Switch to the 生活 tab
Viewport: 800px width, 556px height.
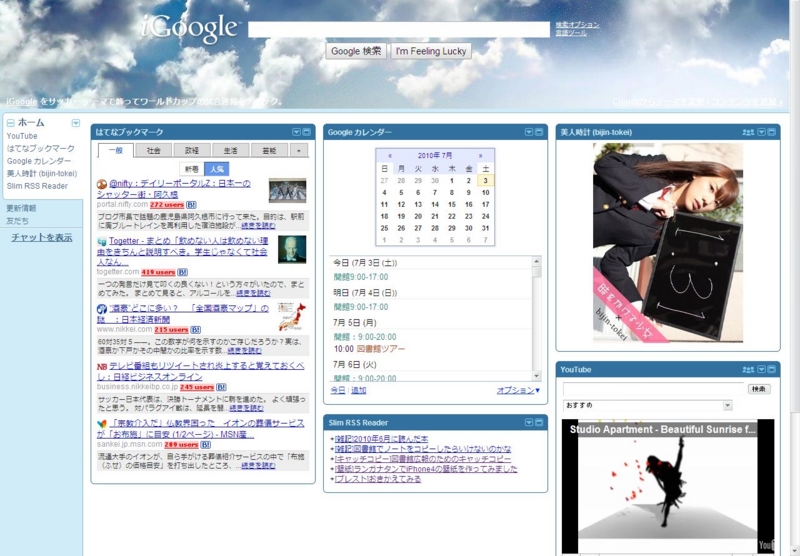tap(231, 150)
